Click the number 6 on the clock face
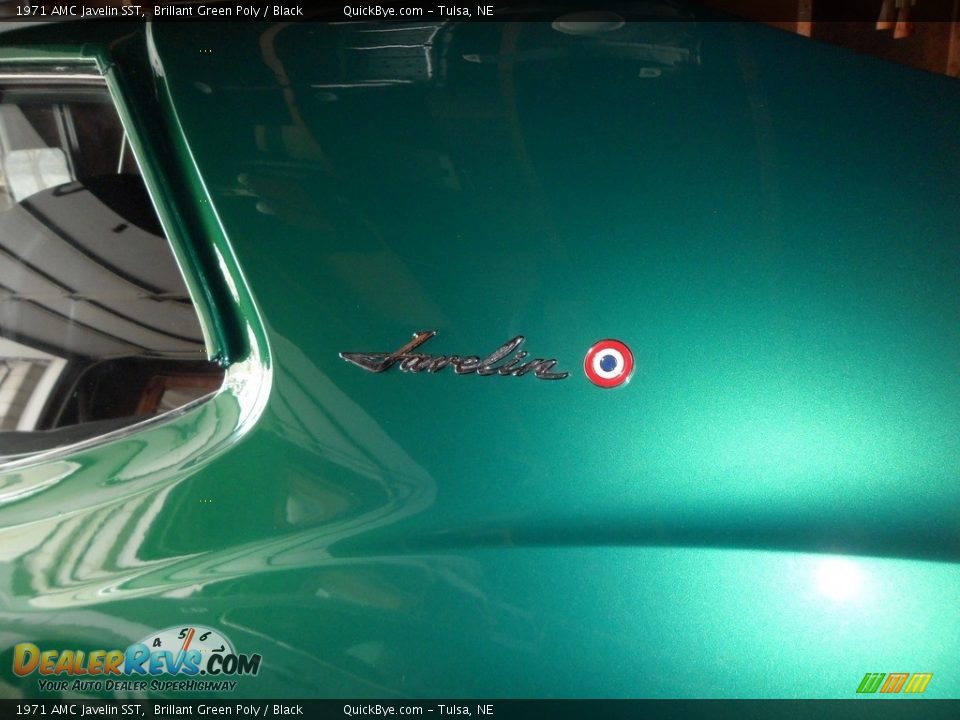The image size is (960, 720). 205,635
